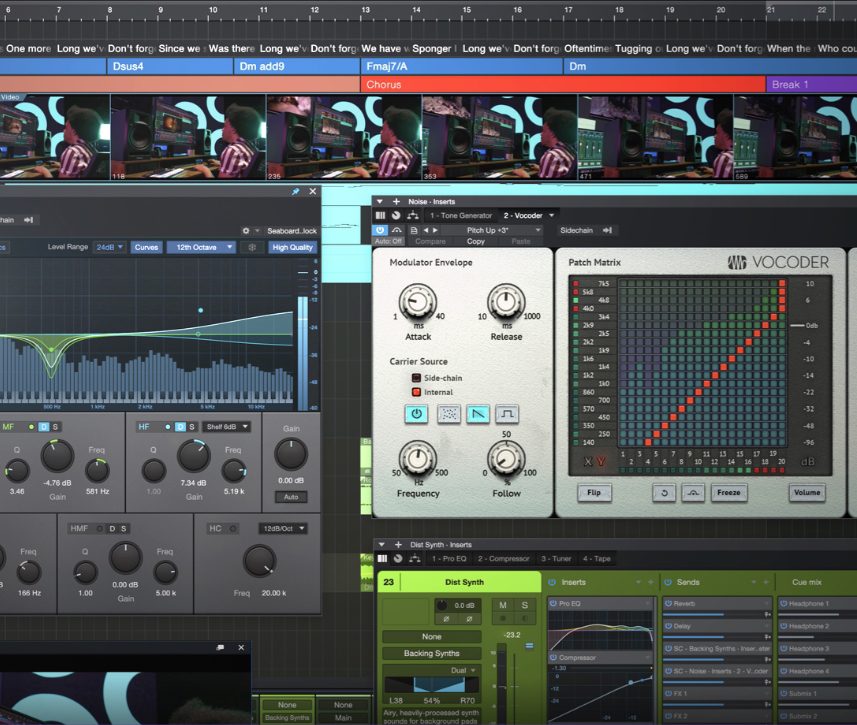Toggle the carrier power button in Vocoder
Screen dimensions: 857x725
click(x=416, y=414)
